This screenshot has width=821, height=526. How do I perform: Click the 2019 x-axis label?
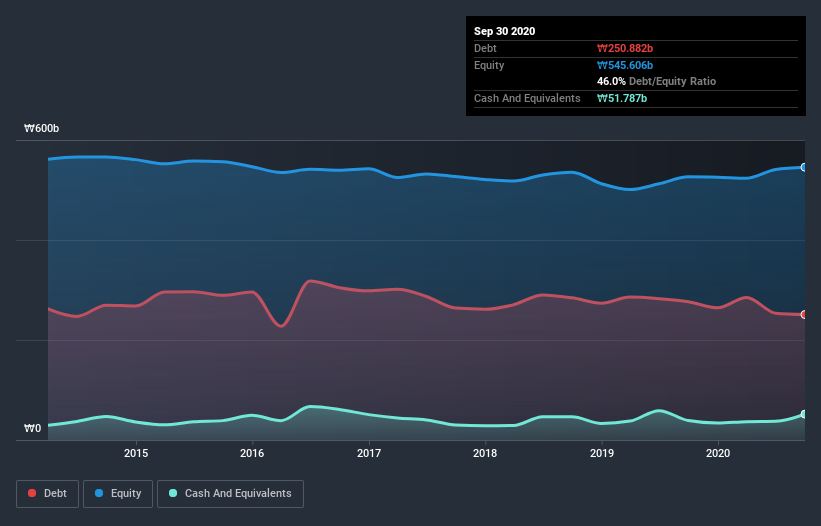(602, 453)
